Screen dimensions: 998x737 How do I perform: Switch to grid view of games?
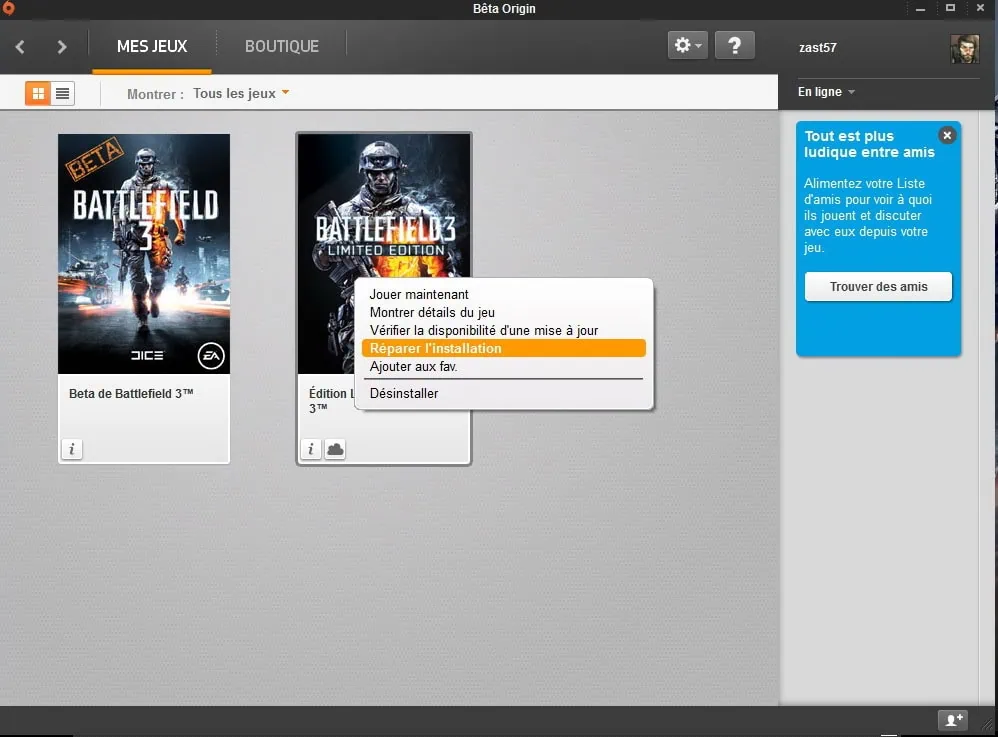point(38,93)
